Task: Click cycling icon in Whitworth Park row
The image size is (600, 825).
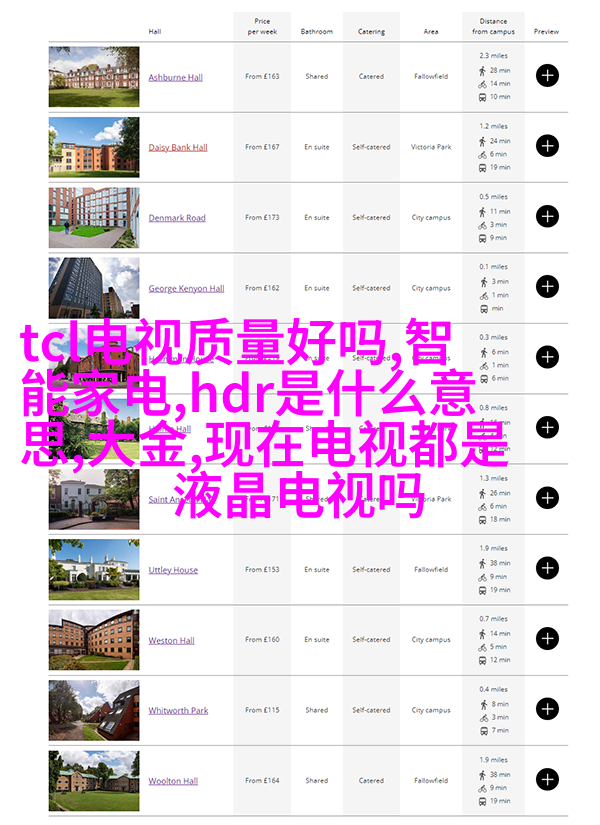Action: [484, 718]
